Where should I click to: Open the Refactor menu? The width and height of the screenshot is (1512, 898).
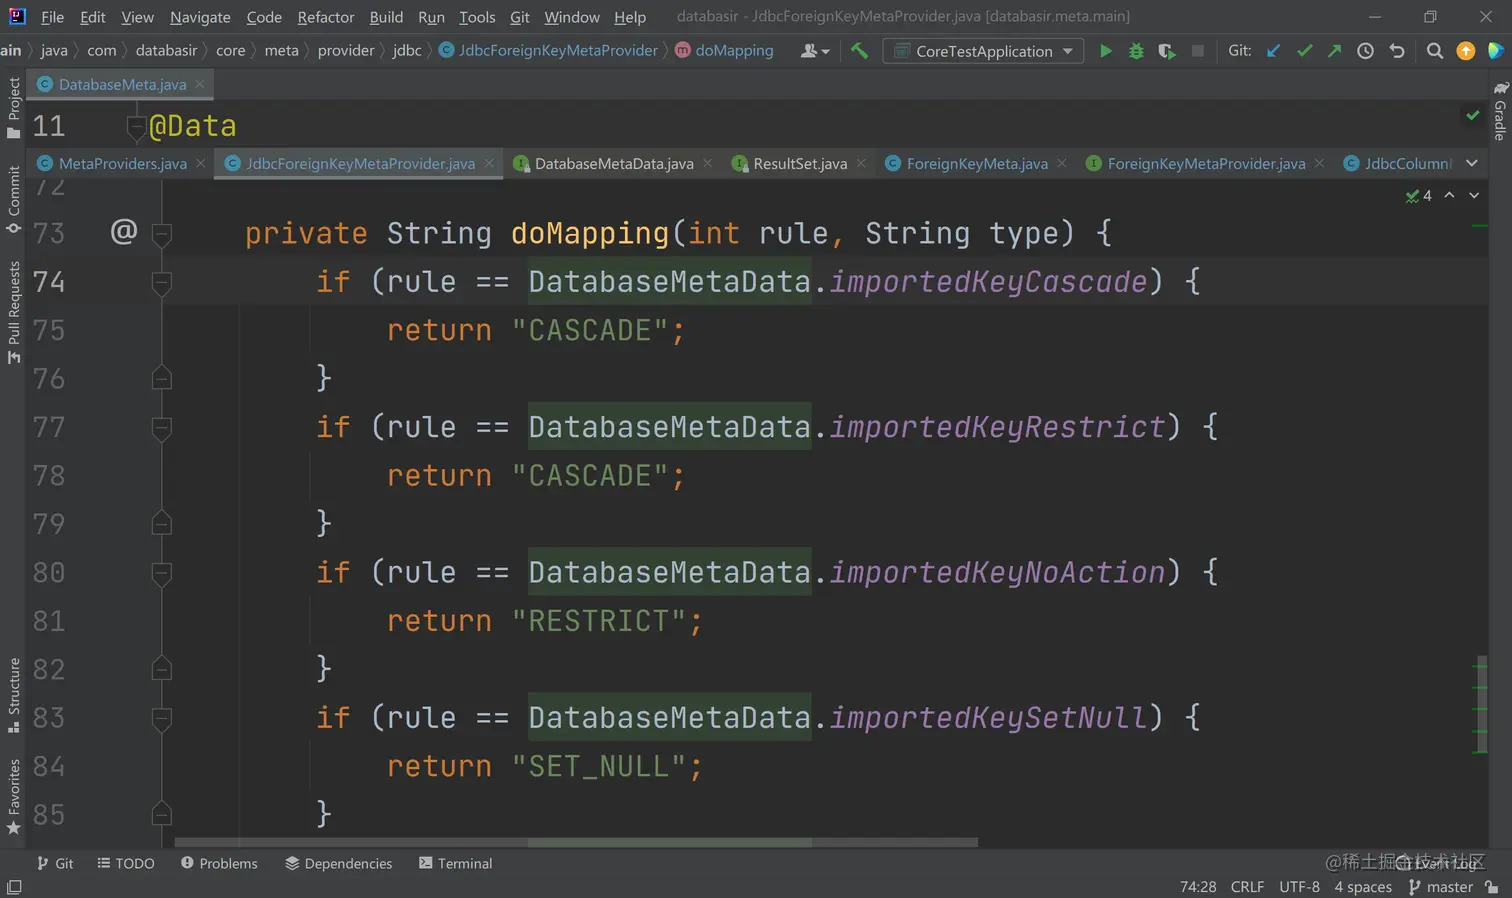click(326, 17)
